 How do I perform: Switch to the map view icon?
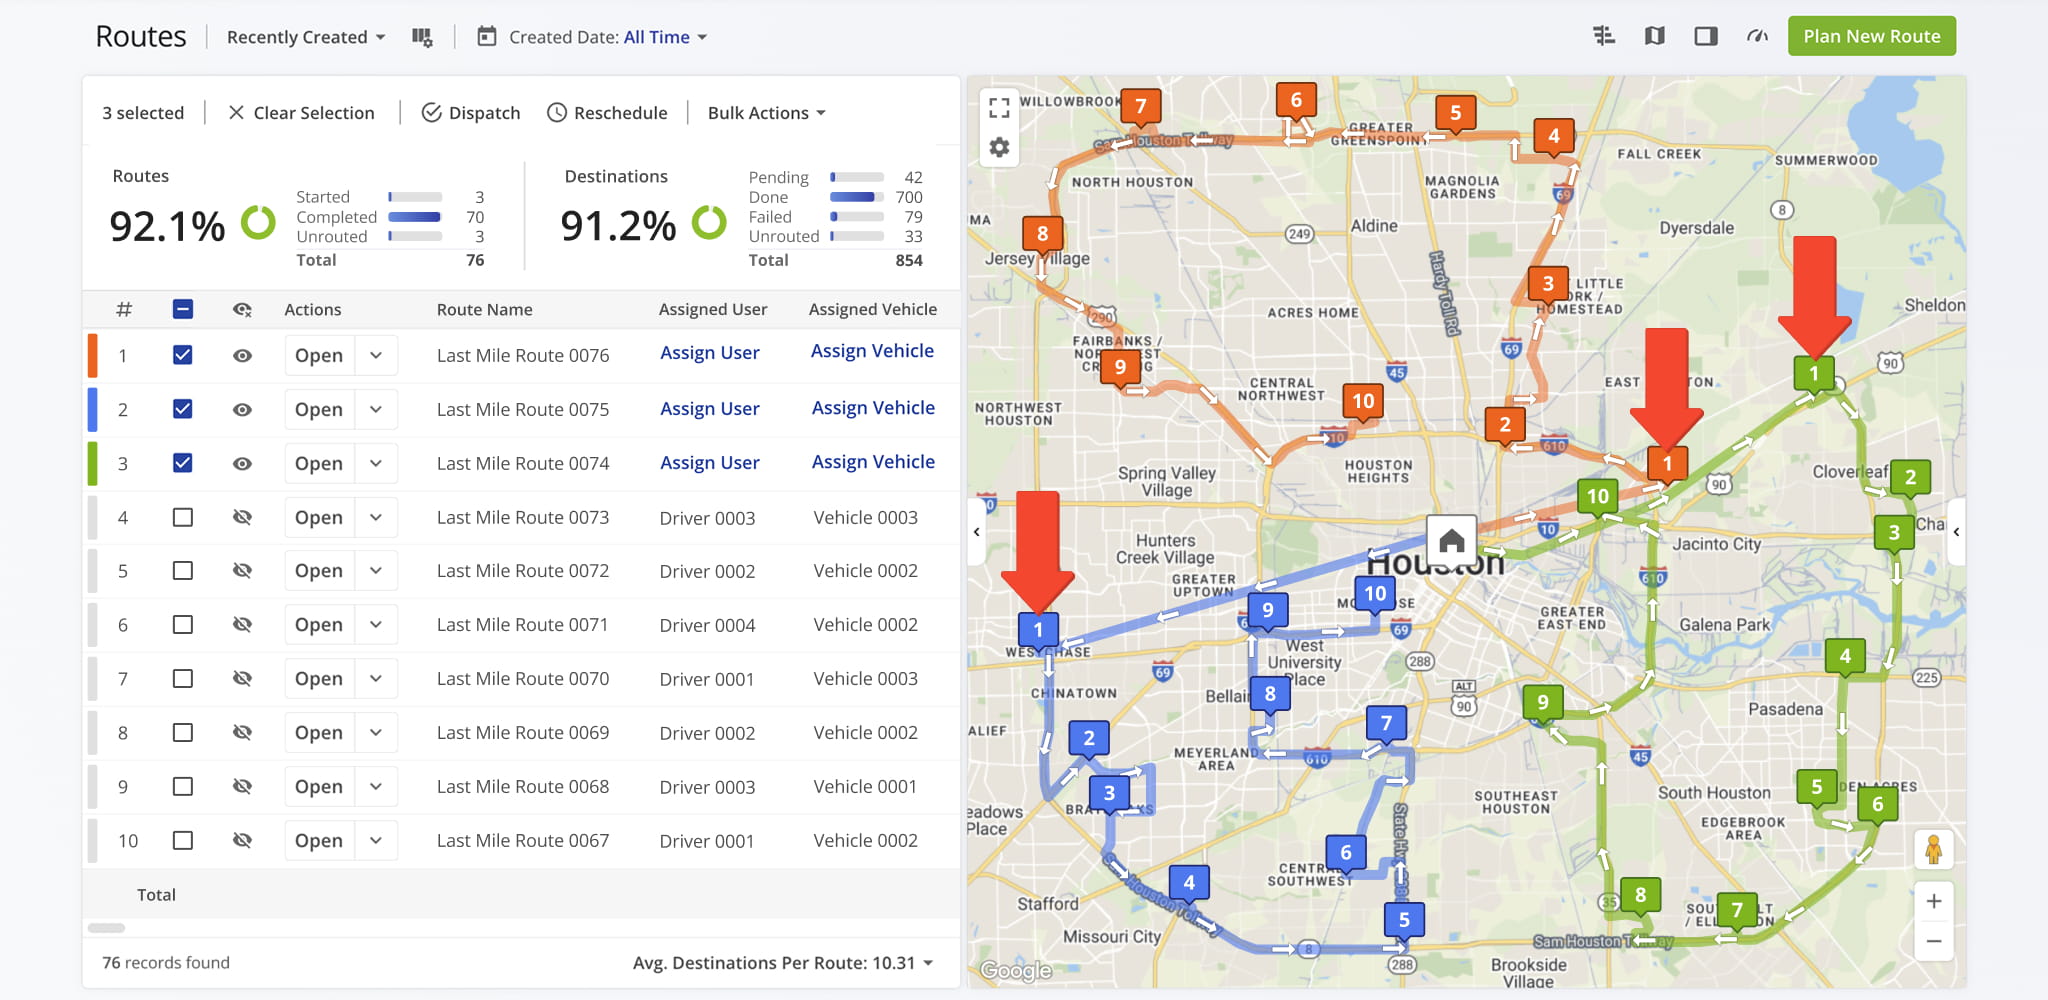[x=1655, y=36]
